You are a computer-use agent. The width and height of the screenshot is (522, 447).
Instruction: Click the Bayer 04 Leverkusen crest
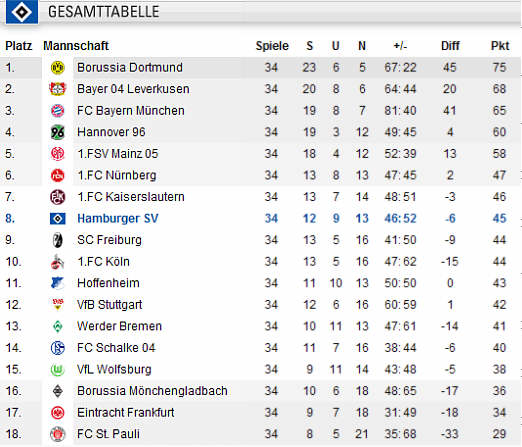57,89
